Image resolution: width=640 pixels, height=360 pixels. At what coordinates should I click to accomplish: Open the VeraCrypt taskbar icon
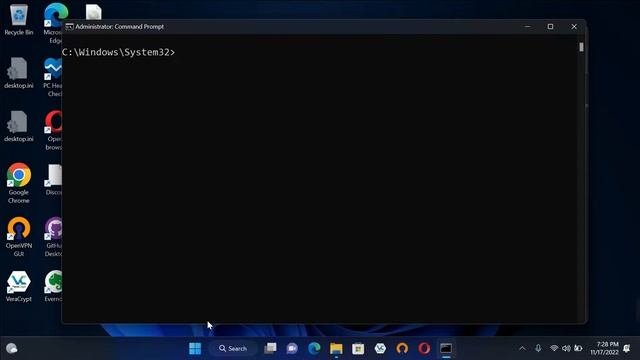pyautogui.click(x=380, y=348)
